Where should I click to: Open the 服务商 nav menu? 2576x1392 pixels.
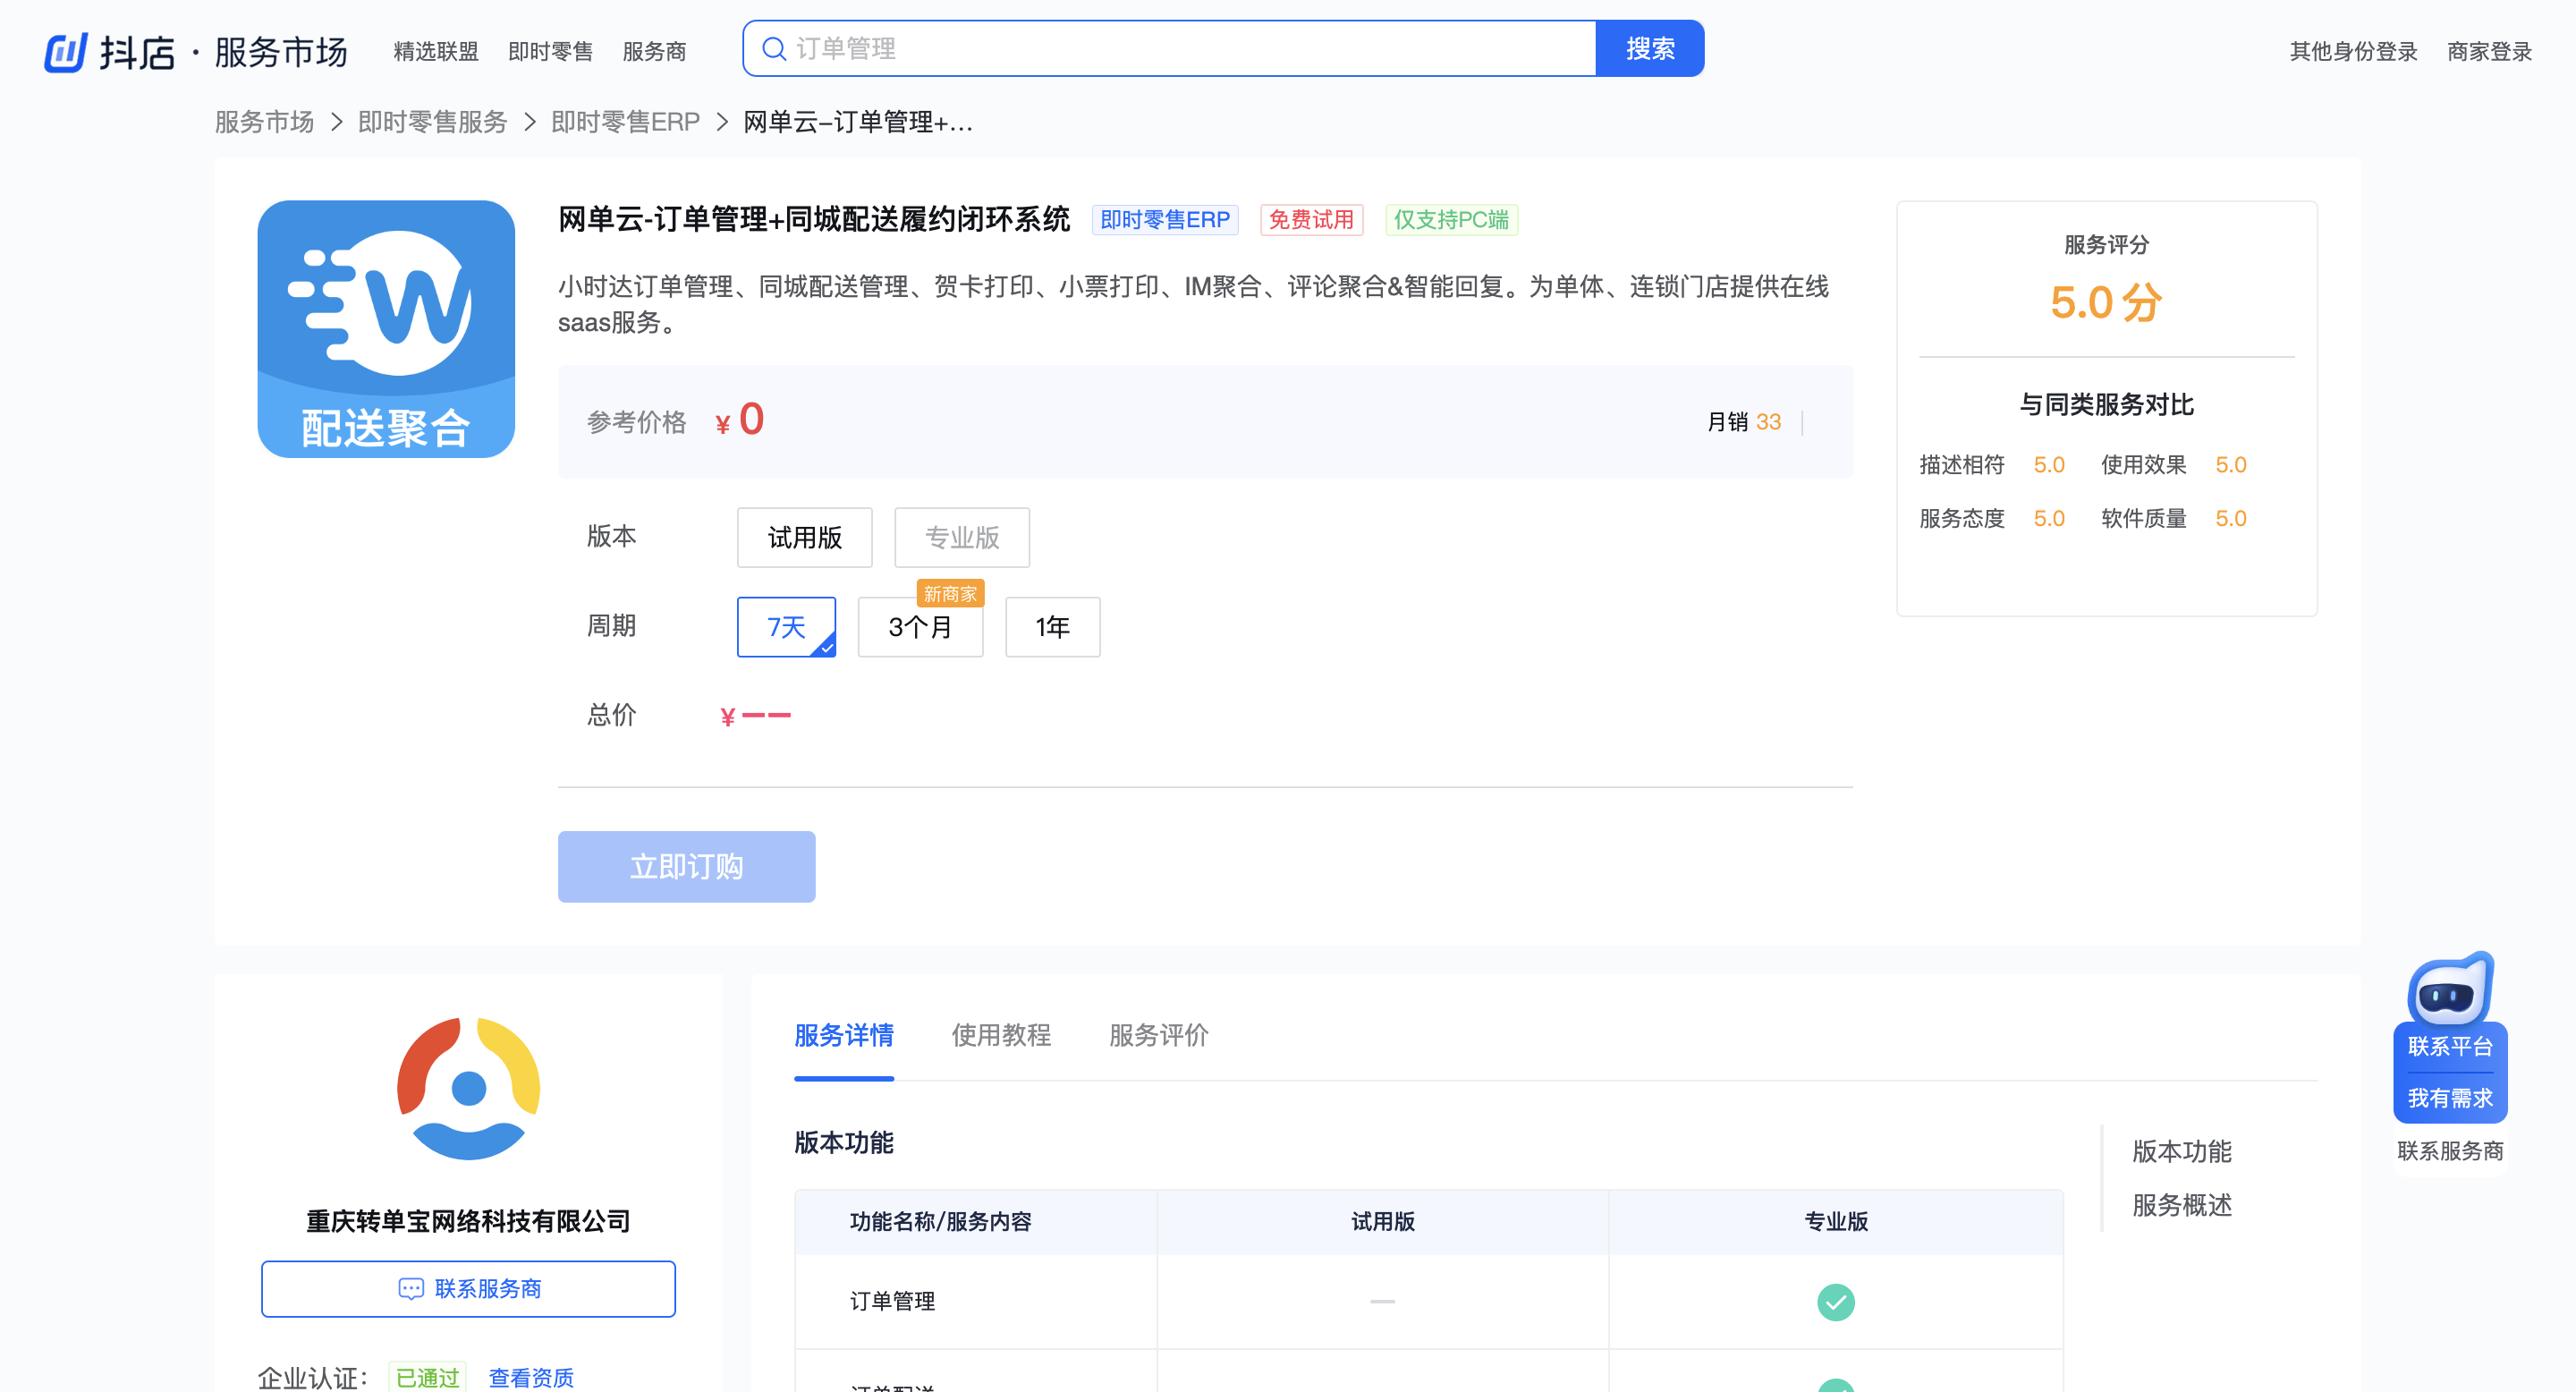pyautogui.click(x=654, y=51)
